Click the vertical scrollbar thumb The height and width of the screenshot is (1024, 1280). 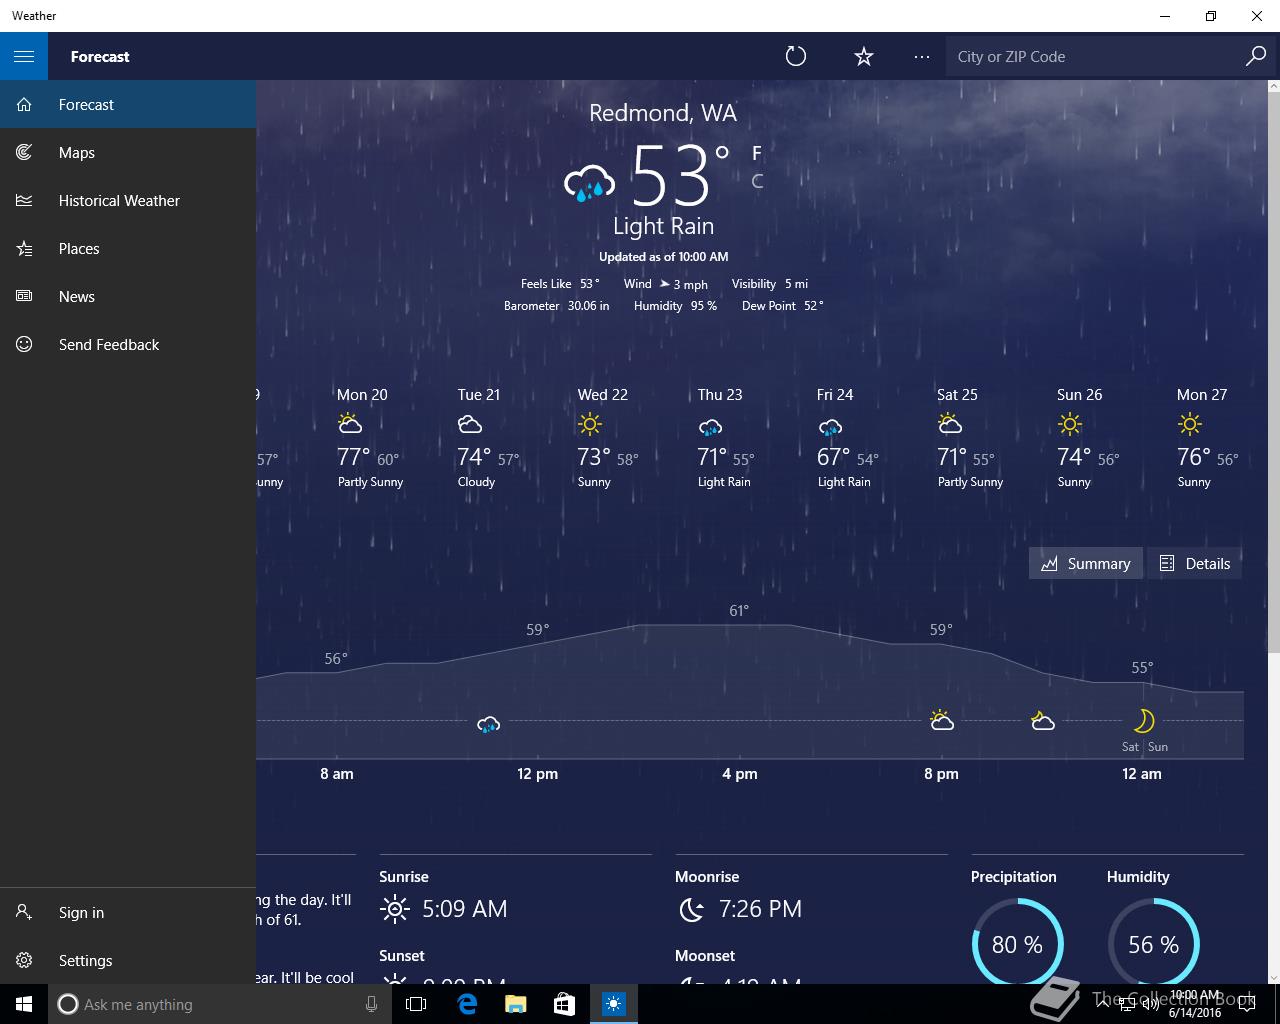point(1273,373)
